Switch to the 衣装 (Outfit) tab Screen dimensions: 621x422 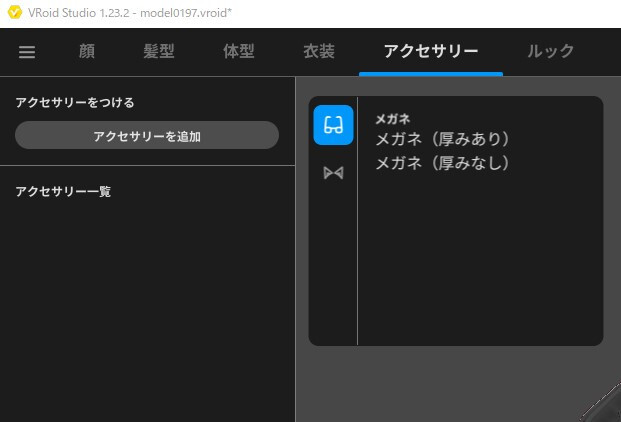(x=319, y=52)
